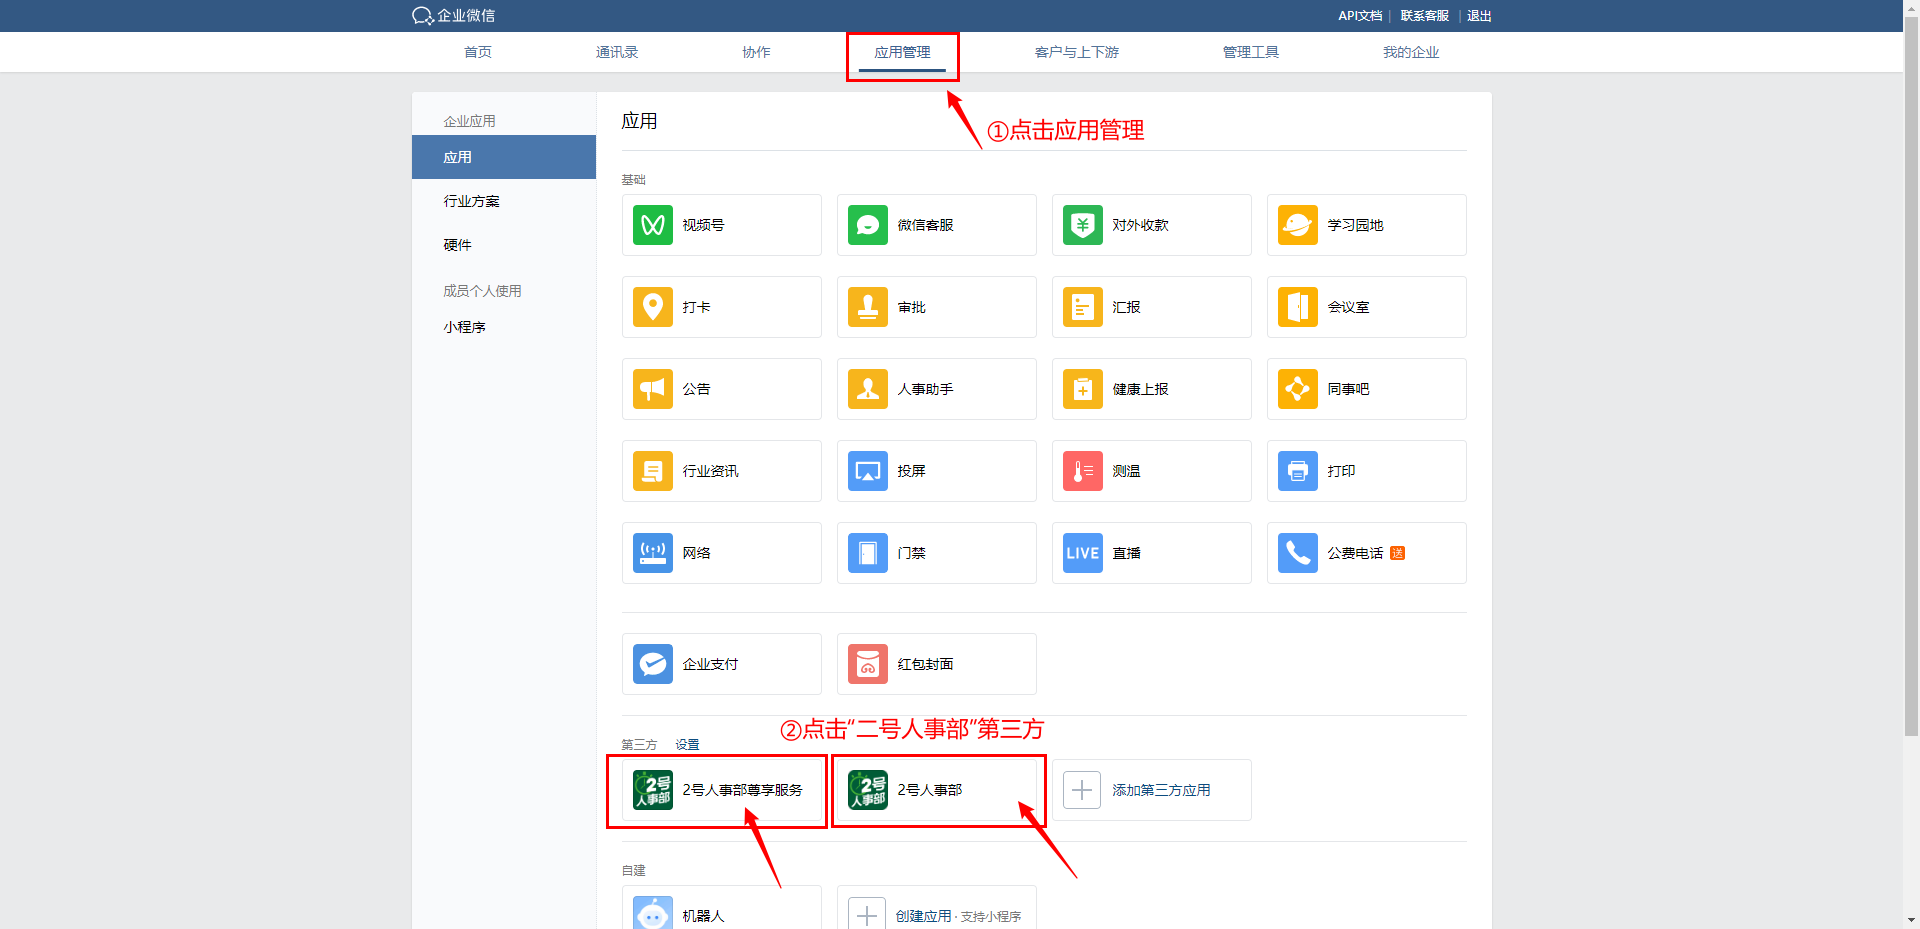
Task: Click the 机器人 robot icon
Action: pyautogui.click(x=653, y=913)
